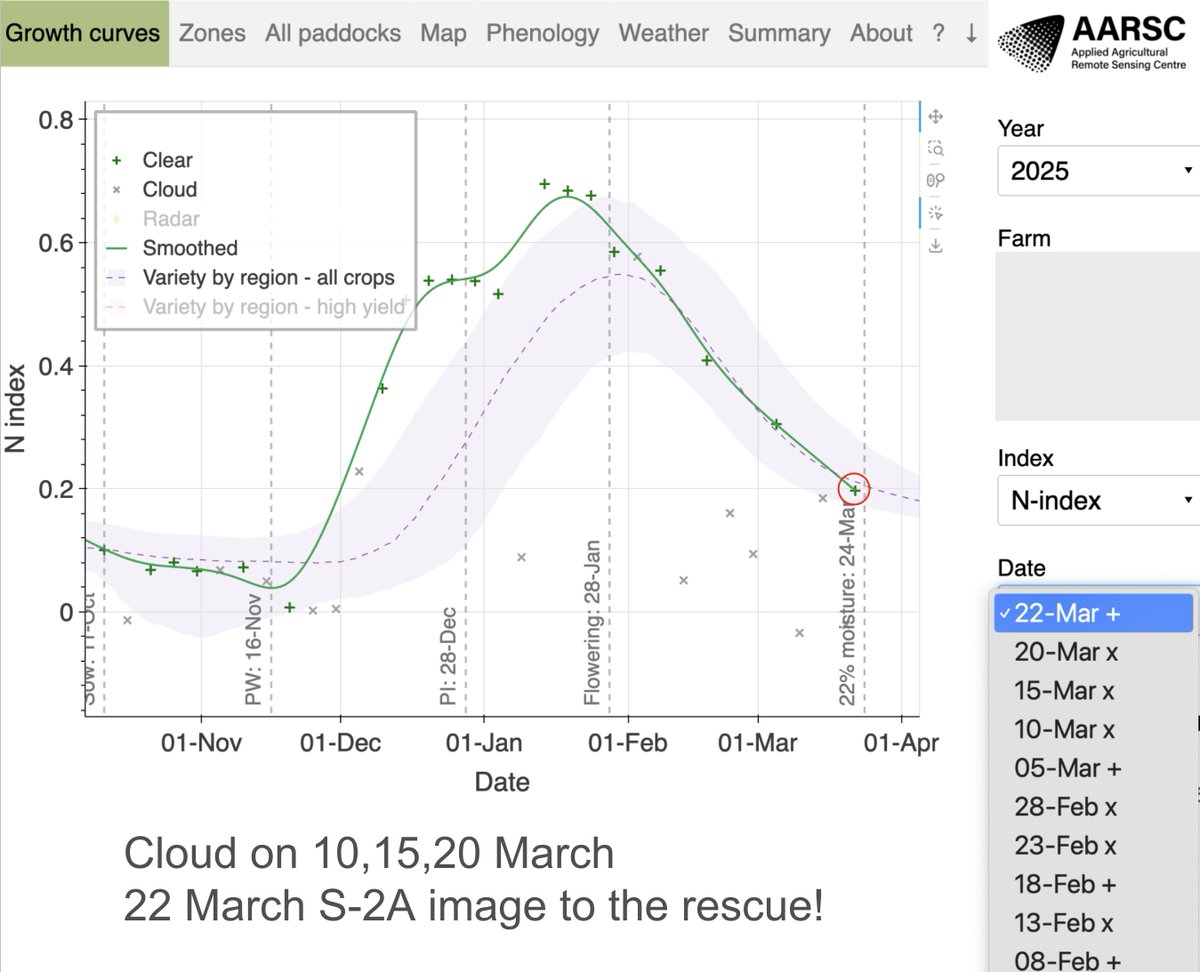Activate the Box Zoom tool
Image resolution: width=1200 pixels, height=972 pixels.
(x=936, y=149)
